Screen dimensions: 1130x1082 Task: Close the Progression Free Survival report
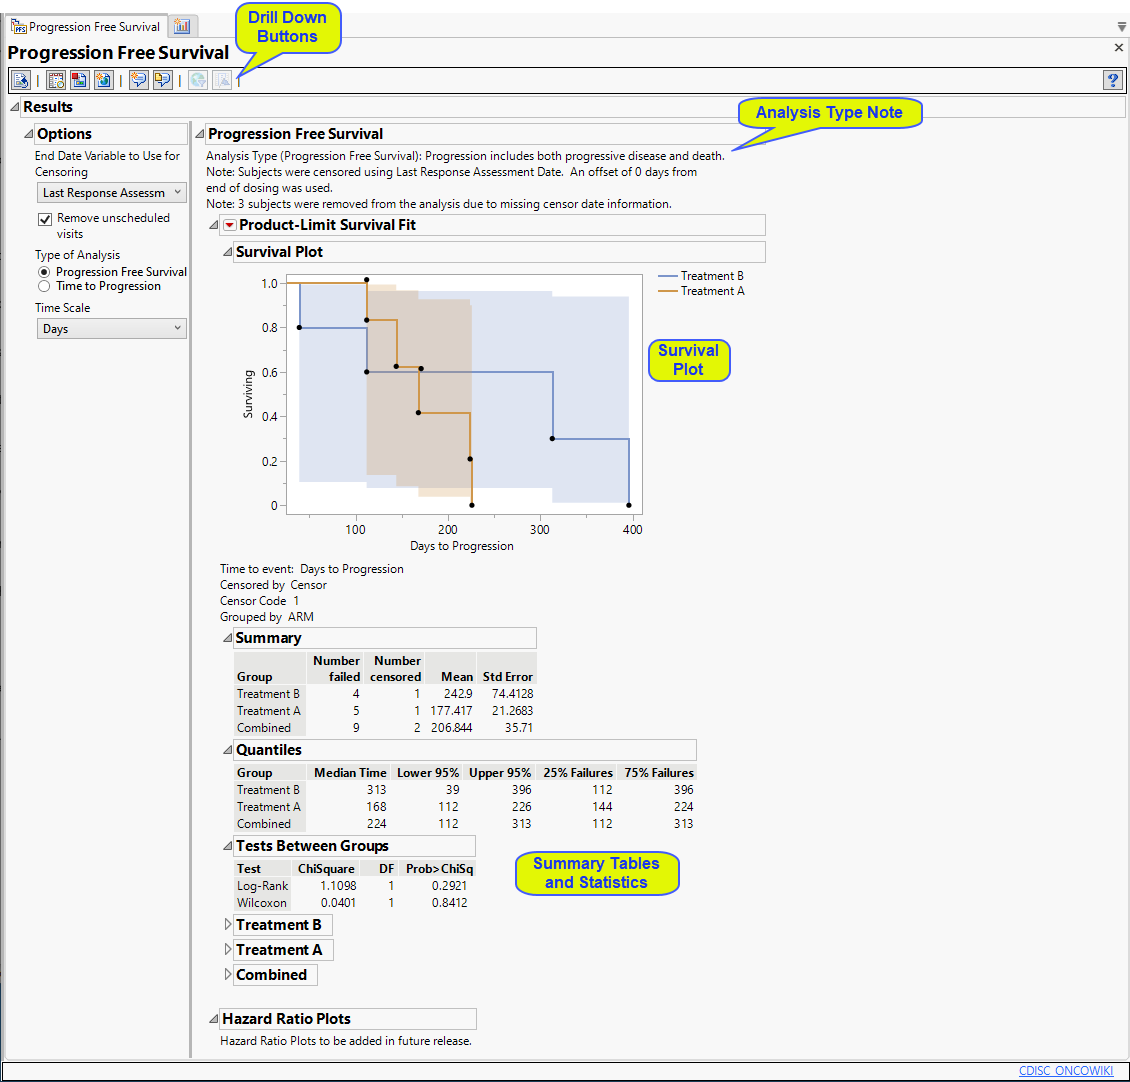pyautogui.click(x=1118, y=48)
